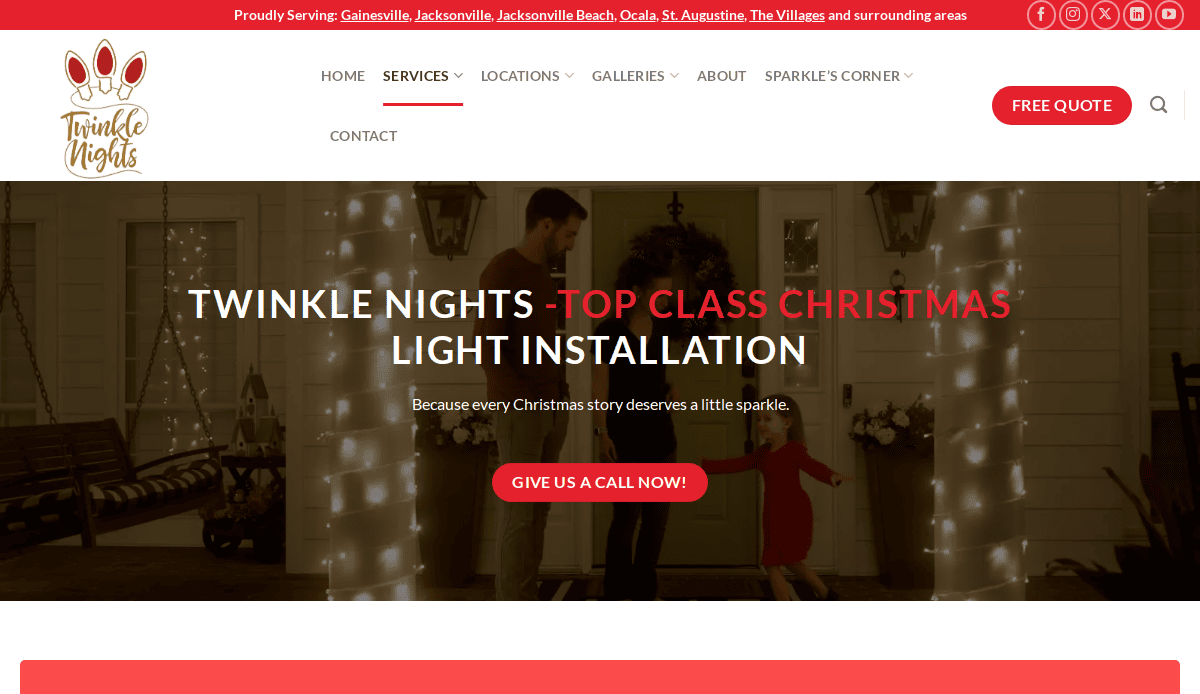Click the Twinkle Nights logo
The image size is (1200, 694).
point(104,108)
